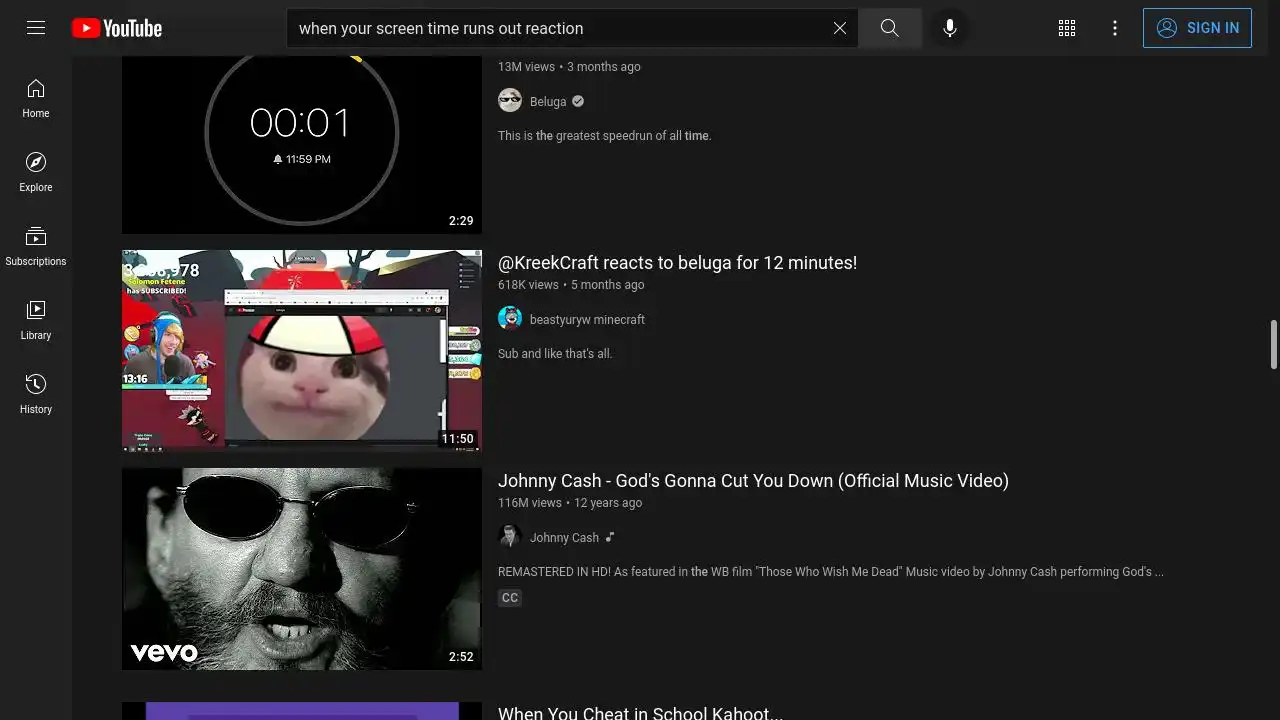The height and width of the screenshot is (720, 1280).
Task: Click the beastyuryw minecraft avatar
Action: [x=510, y=318]
